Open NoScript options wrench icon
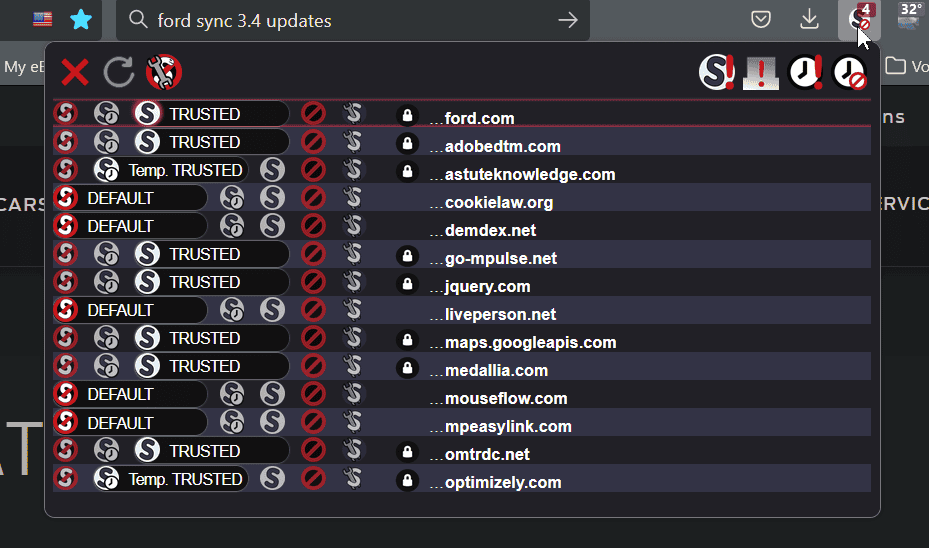Screen dimensions: 929x548 coord(164,72)
